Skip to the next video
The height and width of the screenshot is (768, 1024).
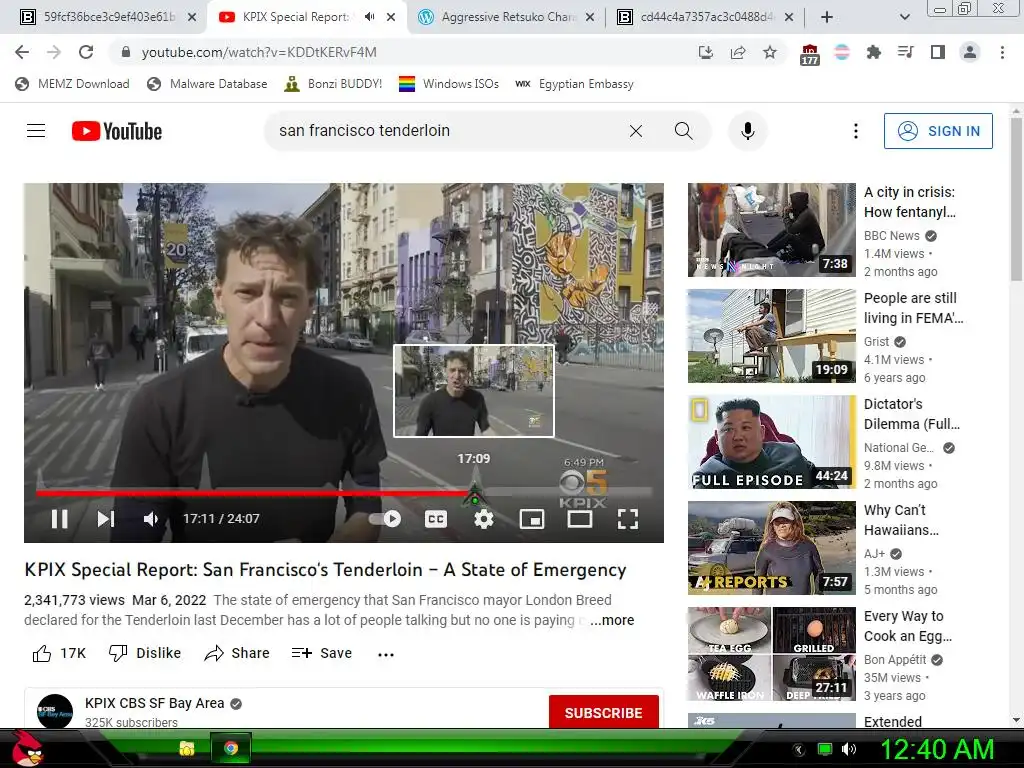tap(106, 519)
